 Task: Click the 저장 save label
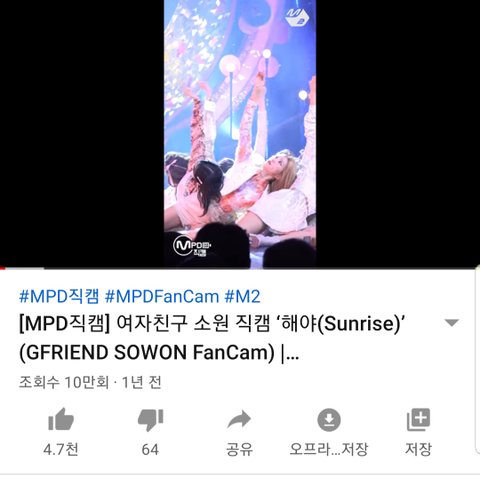point(418,449)
